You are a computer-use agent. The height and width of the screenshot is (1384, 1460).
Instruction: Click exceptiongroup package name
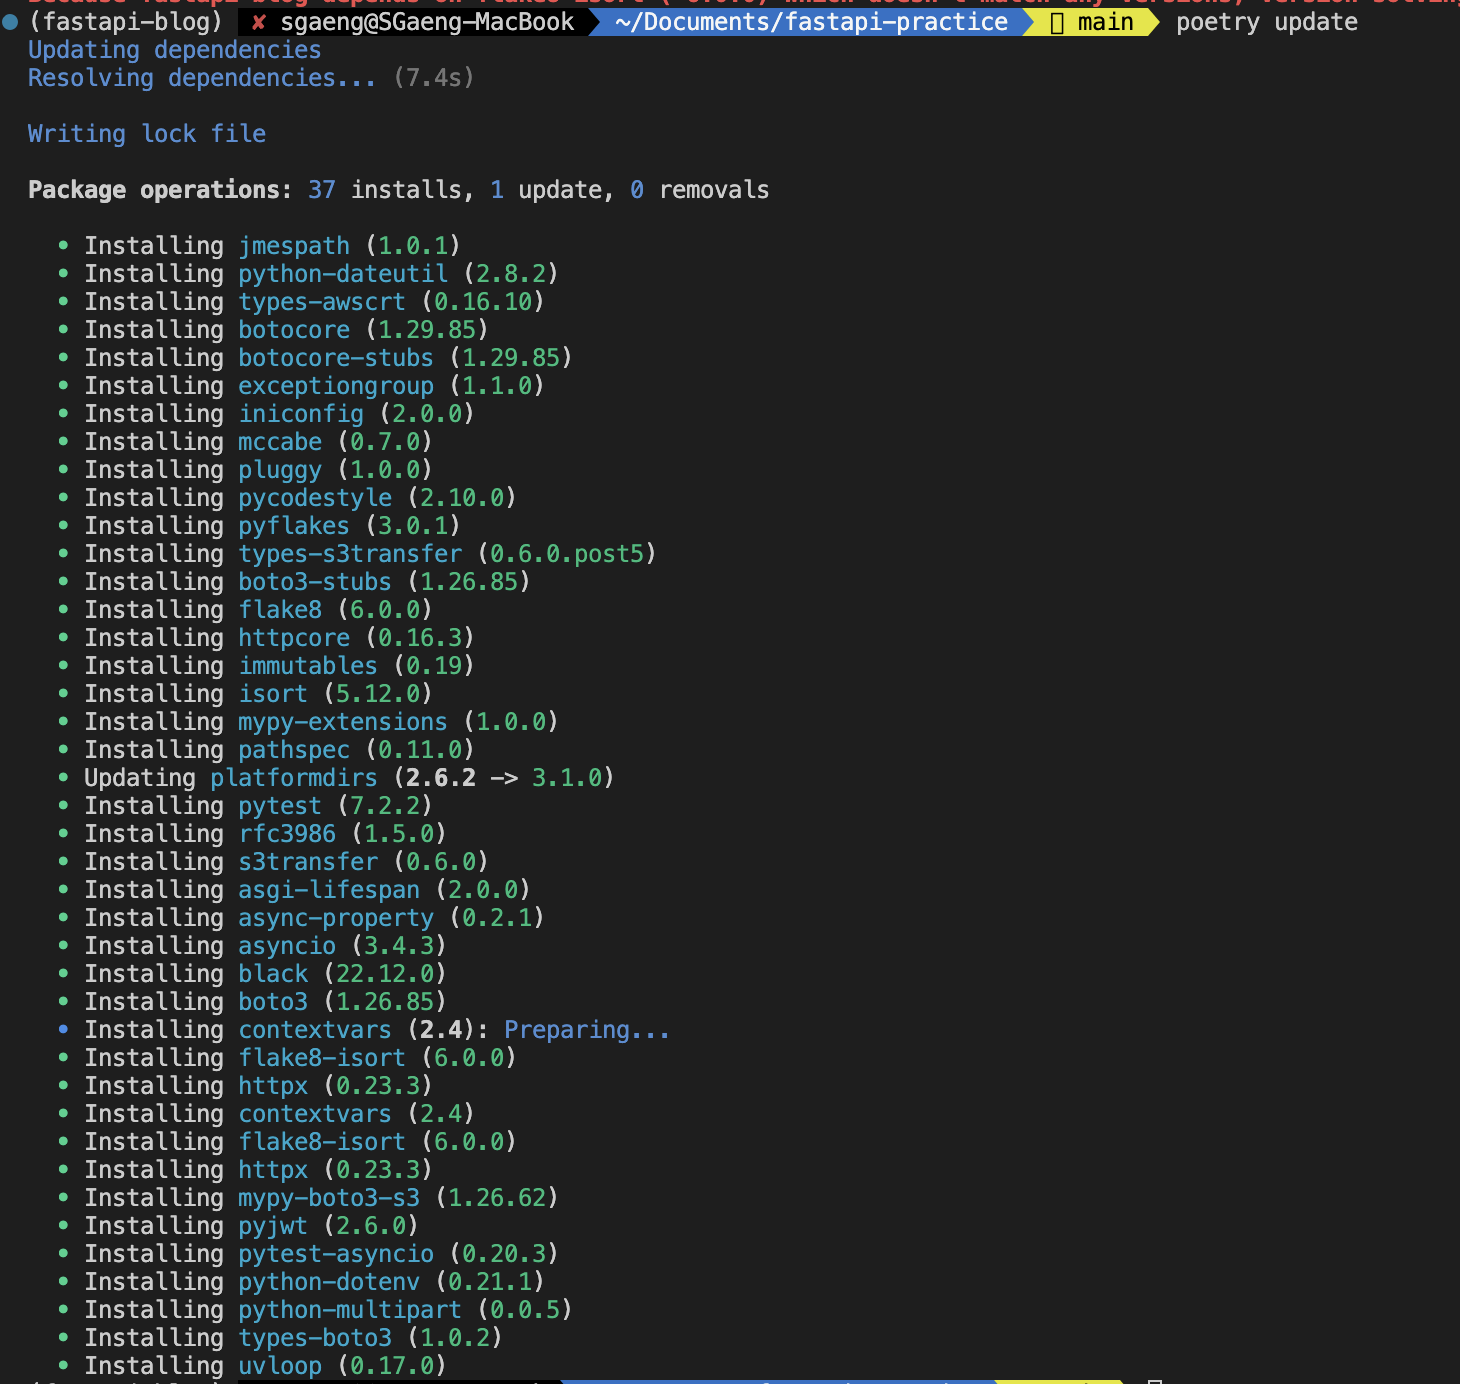[x=336, y=386]
